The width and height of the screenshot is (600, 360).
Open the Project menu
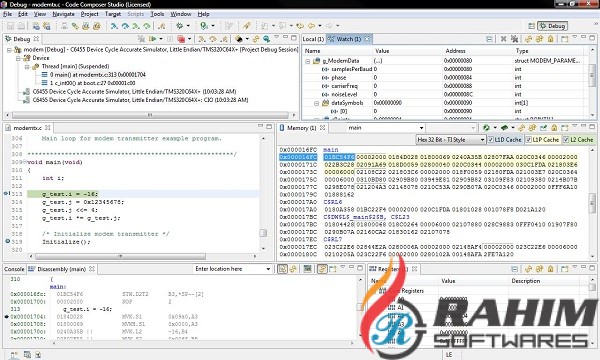pos(90,14)
